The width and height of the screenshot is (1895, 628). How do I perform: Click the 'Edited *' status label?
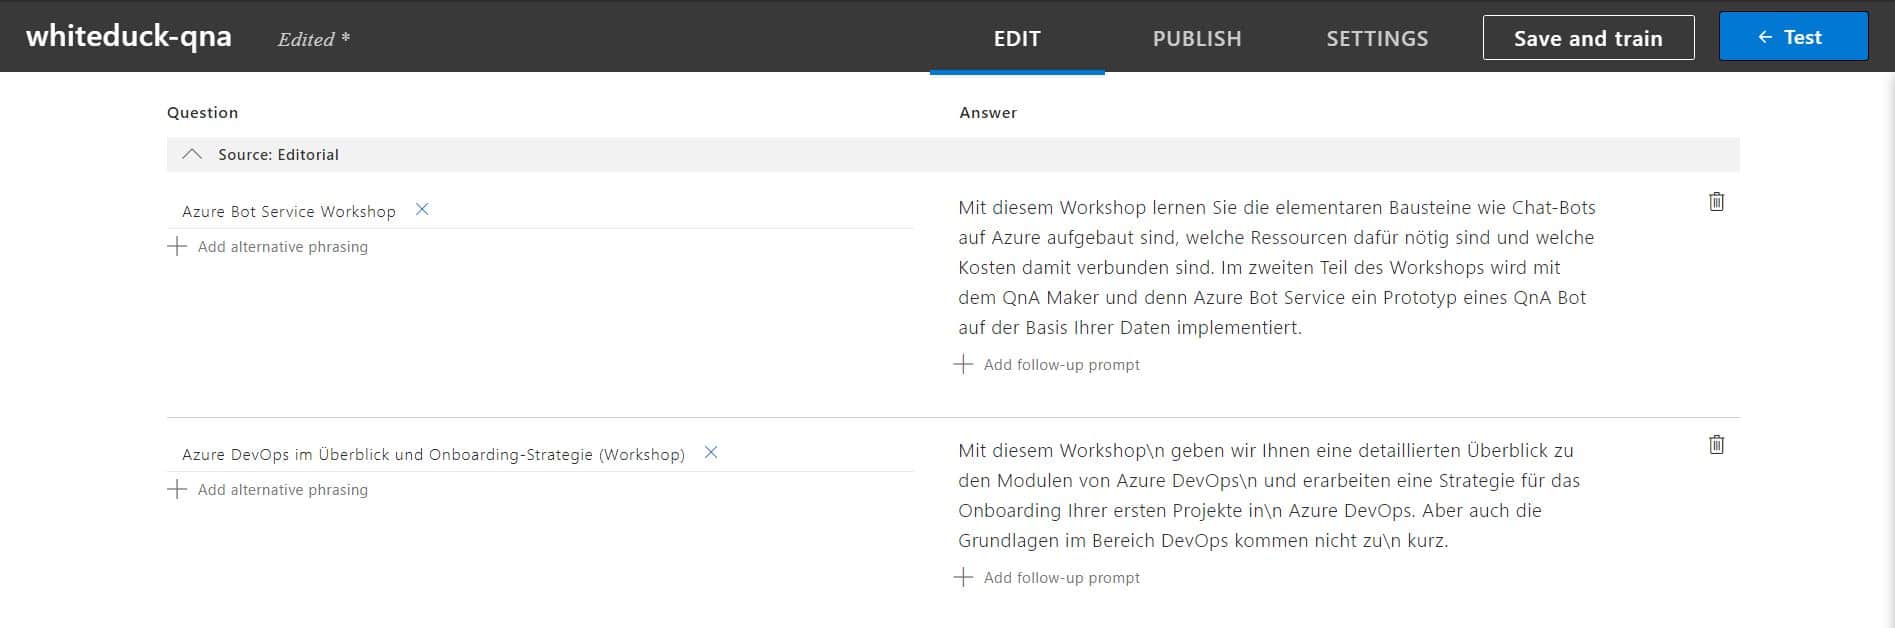click(x=314, y=39)
